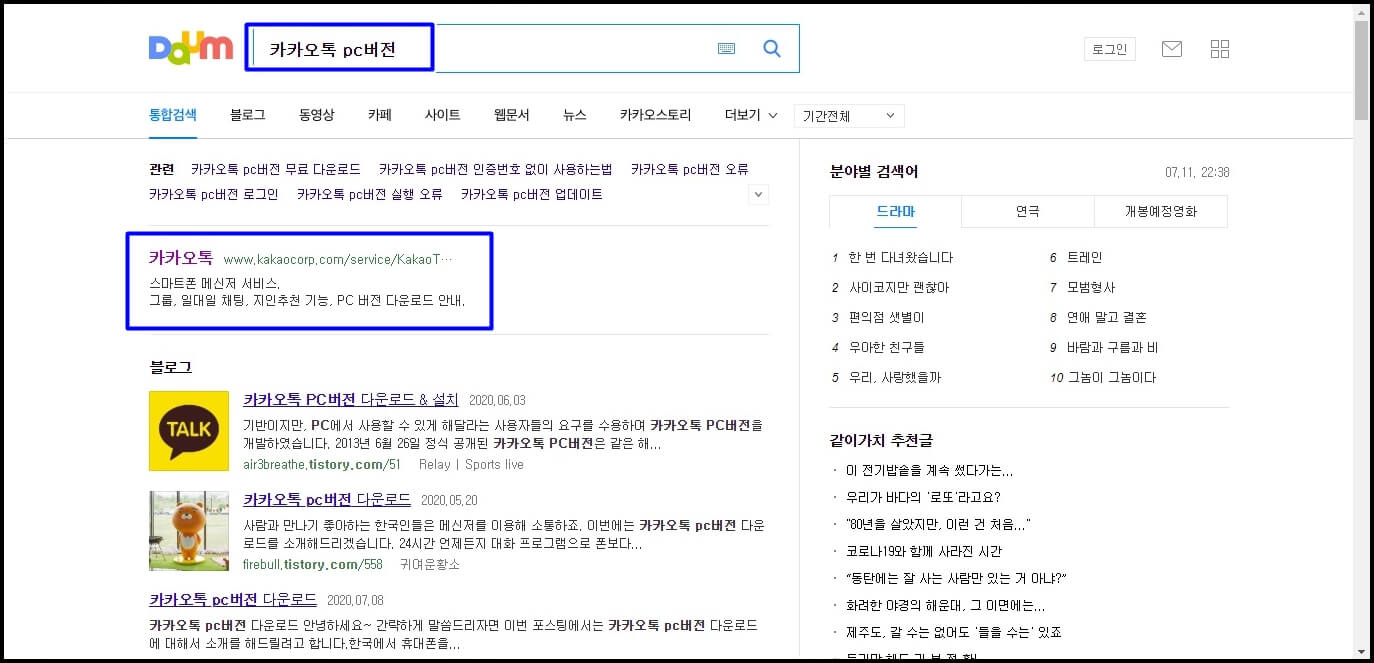The height and width of the screenshot is (663, 1374).
Task: Click the kakaocorp.com URL text
Action: 338,259
